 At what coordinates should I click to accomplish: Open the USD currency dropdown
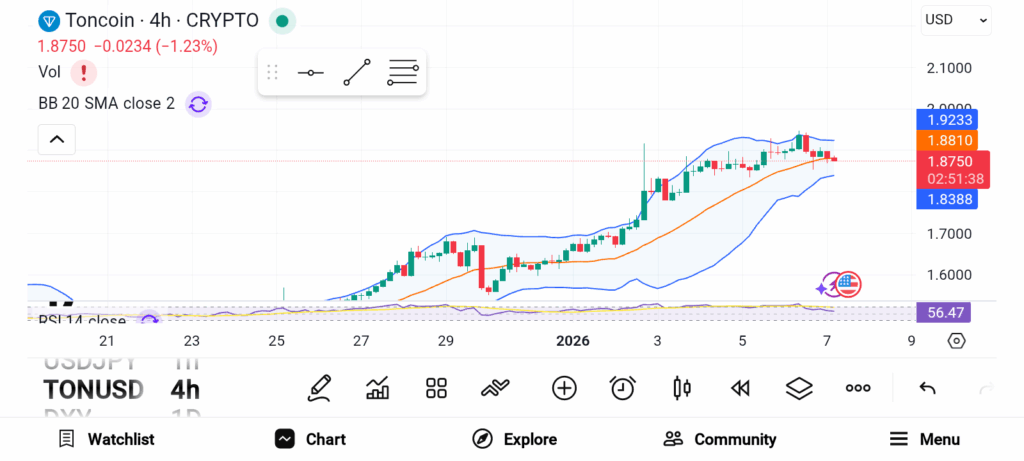[956, 19]
